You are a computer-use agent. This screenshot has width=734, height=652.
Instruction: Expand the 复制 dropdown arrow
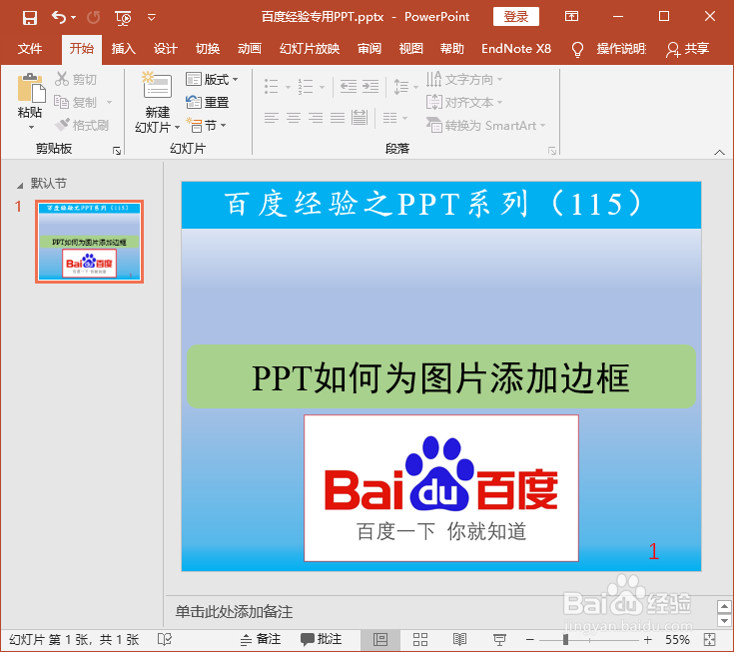[x=109, y=102]
